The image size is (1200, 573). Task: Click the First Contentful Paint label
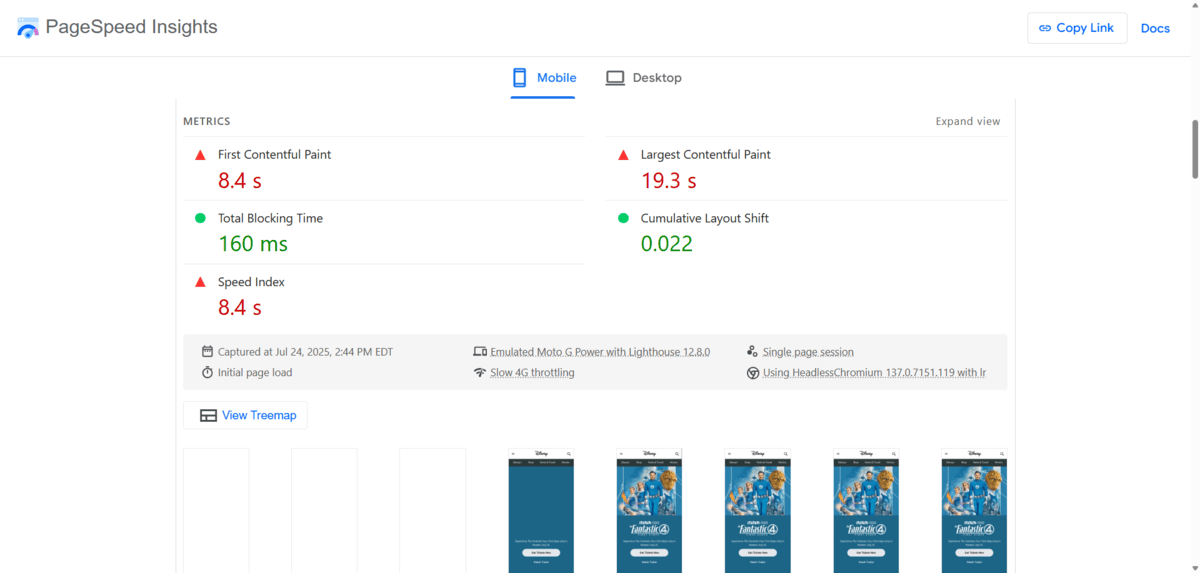click(x=274, y=154)
